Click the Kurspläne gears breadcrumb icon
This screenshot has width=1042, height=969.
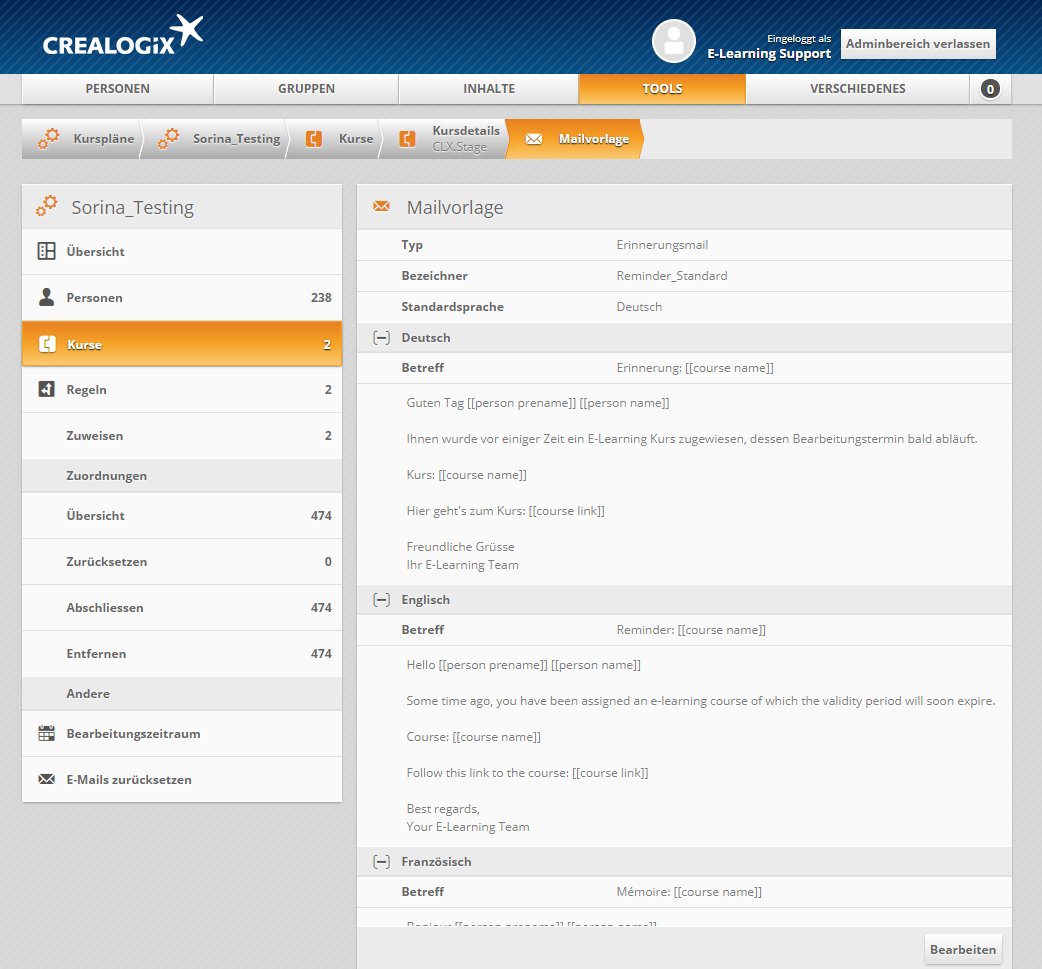coord(49,139)
